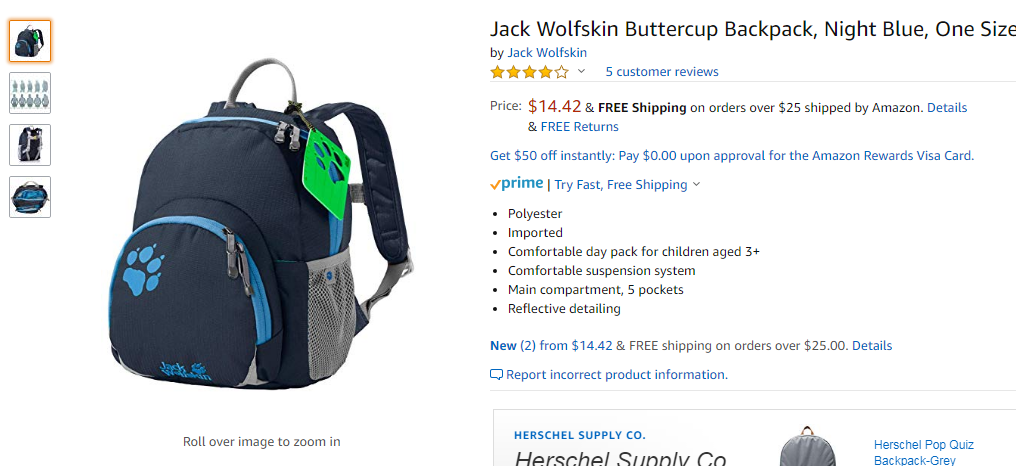
Task: Expand the rating breakdown chevron beside the stars
Action: click(x=581, y=71)
